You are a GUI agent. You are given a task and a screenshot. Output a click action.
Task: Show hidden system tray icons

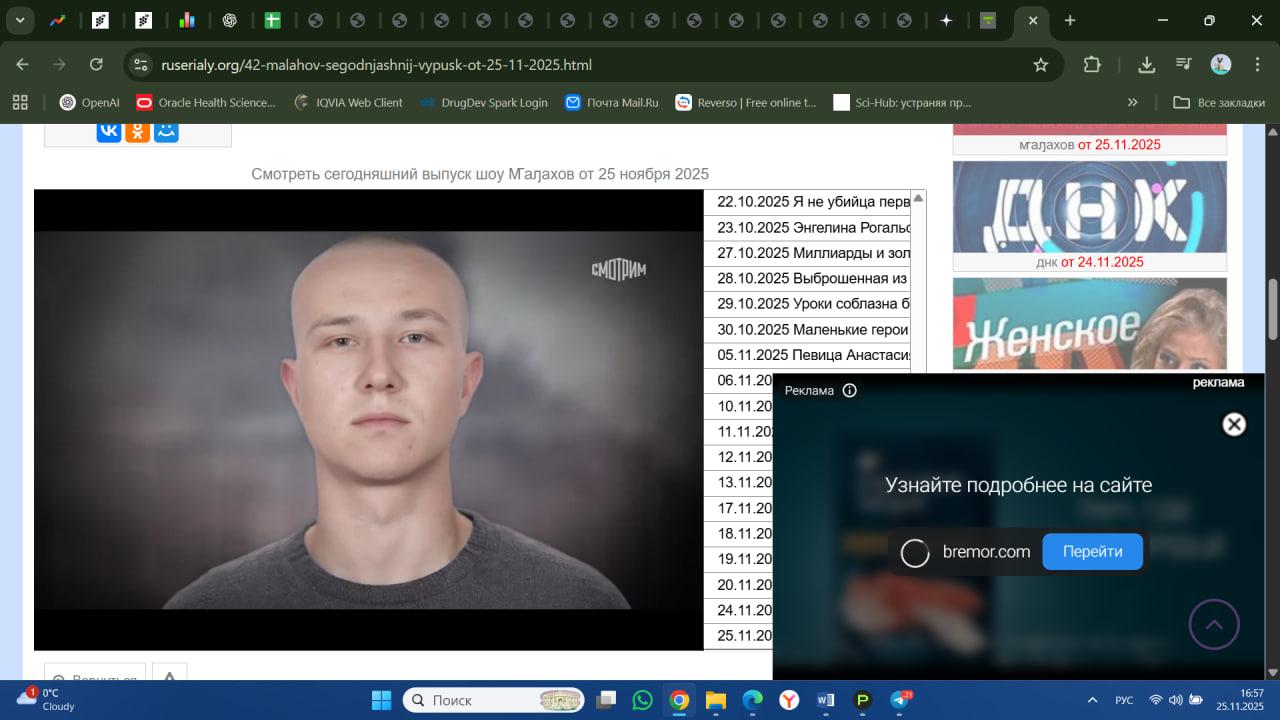1091,700
